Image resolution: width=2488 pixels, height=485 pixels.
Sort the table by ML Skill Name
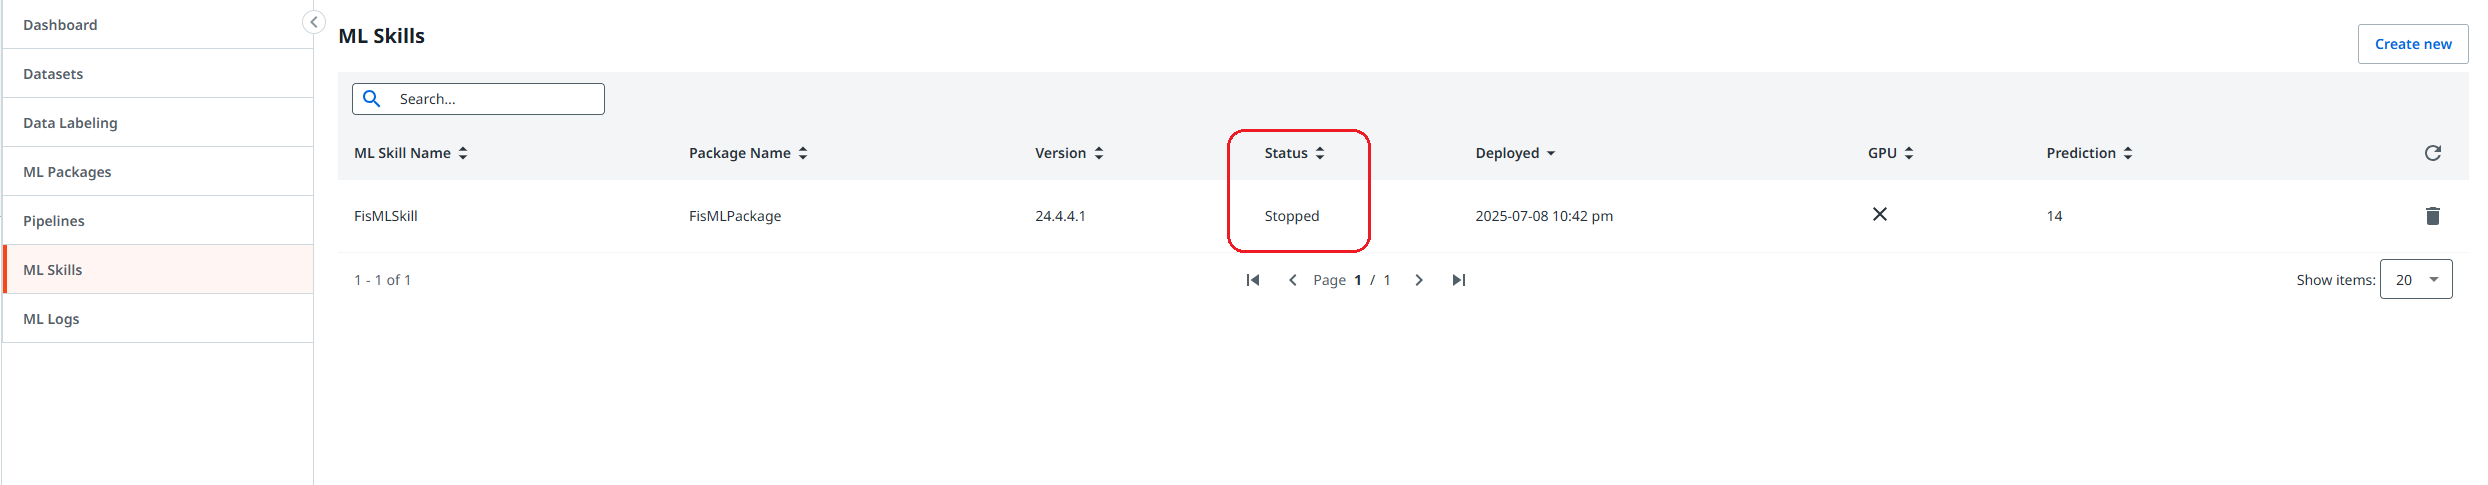pos(410,153)
